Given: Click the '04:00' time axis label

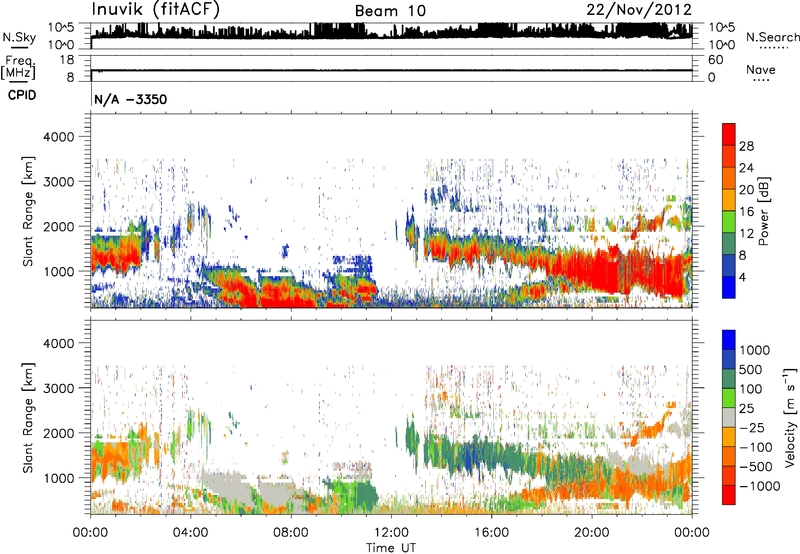Looking at the screenshot, I should (x=190, y=533).
